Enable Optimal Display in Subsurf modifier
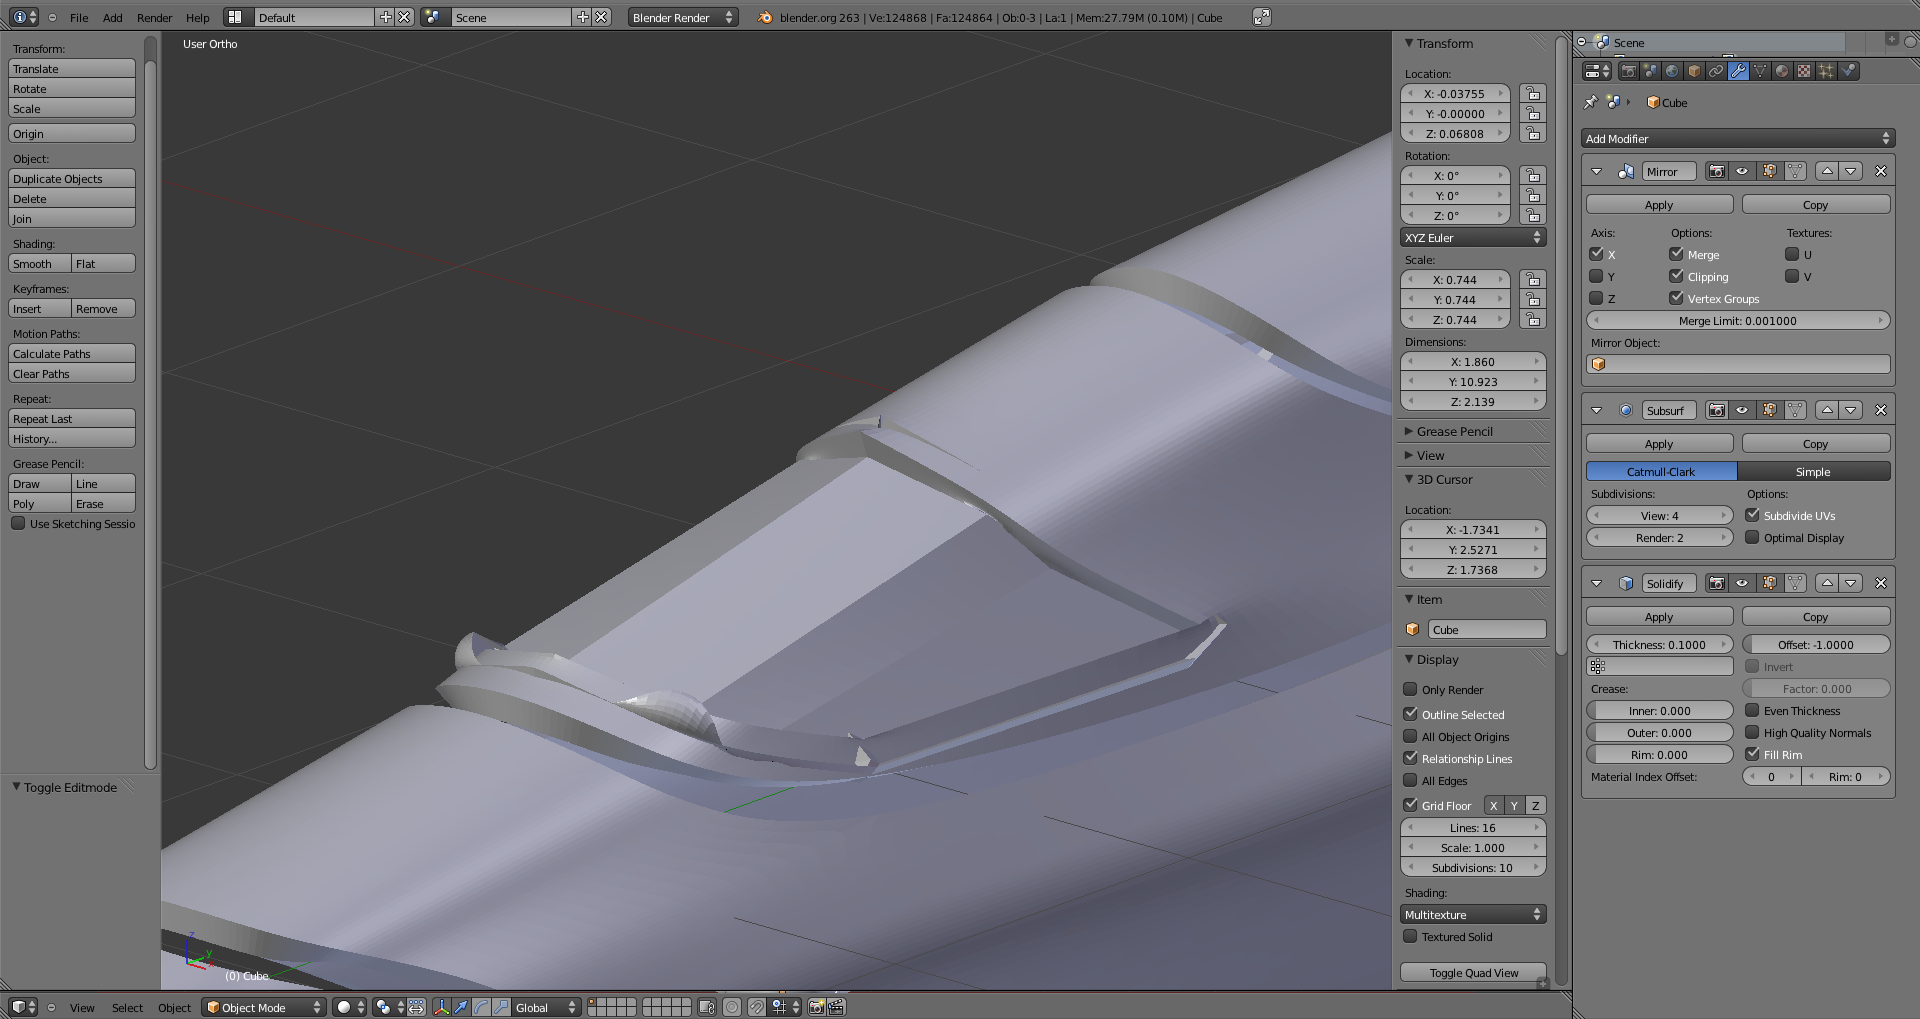This screenshot has width=1920, height=1019. click(x=1752, y=537)
